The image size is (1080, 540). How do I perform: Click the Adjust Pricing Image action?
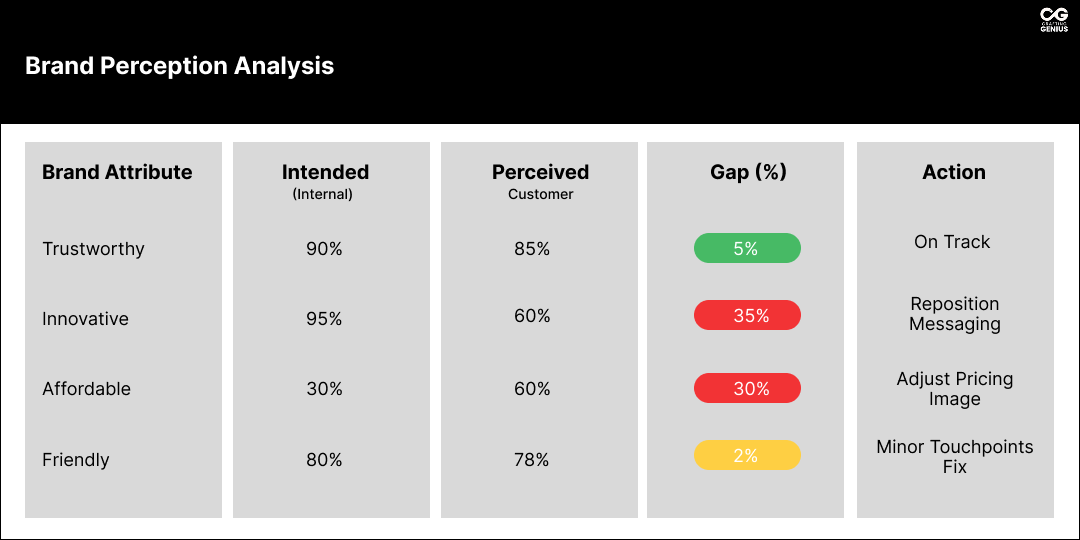[x=955, y=389]
